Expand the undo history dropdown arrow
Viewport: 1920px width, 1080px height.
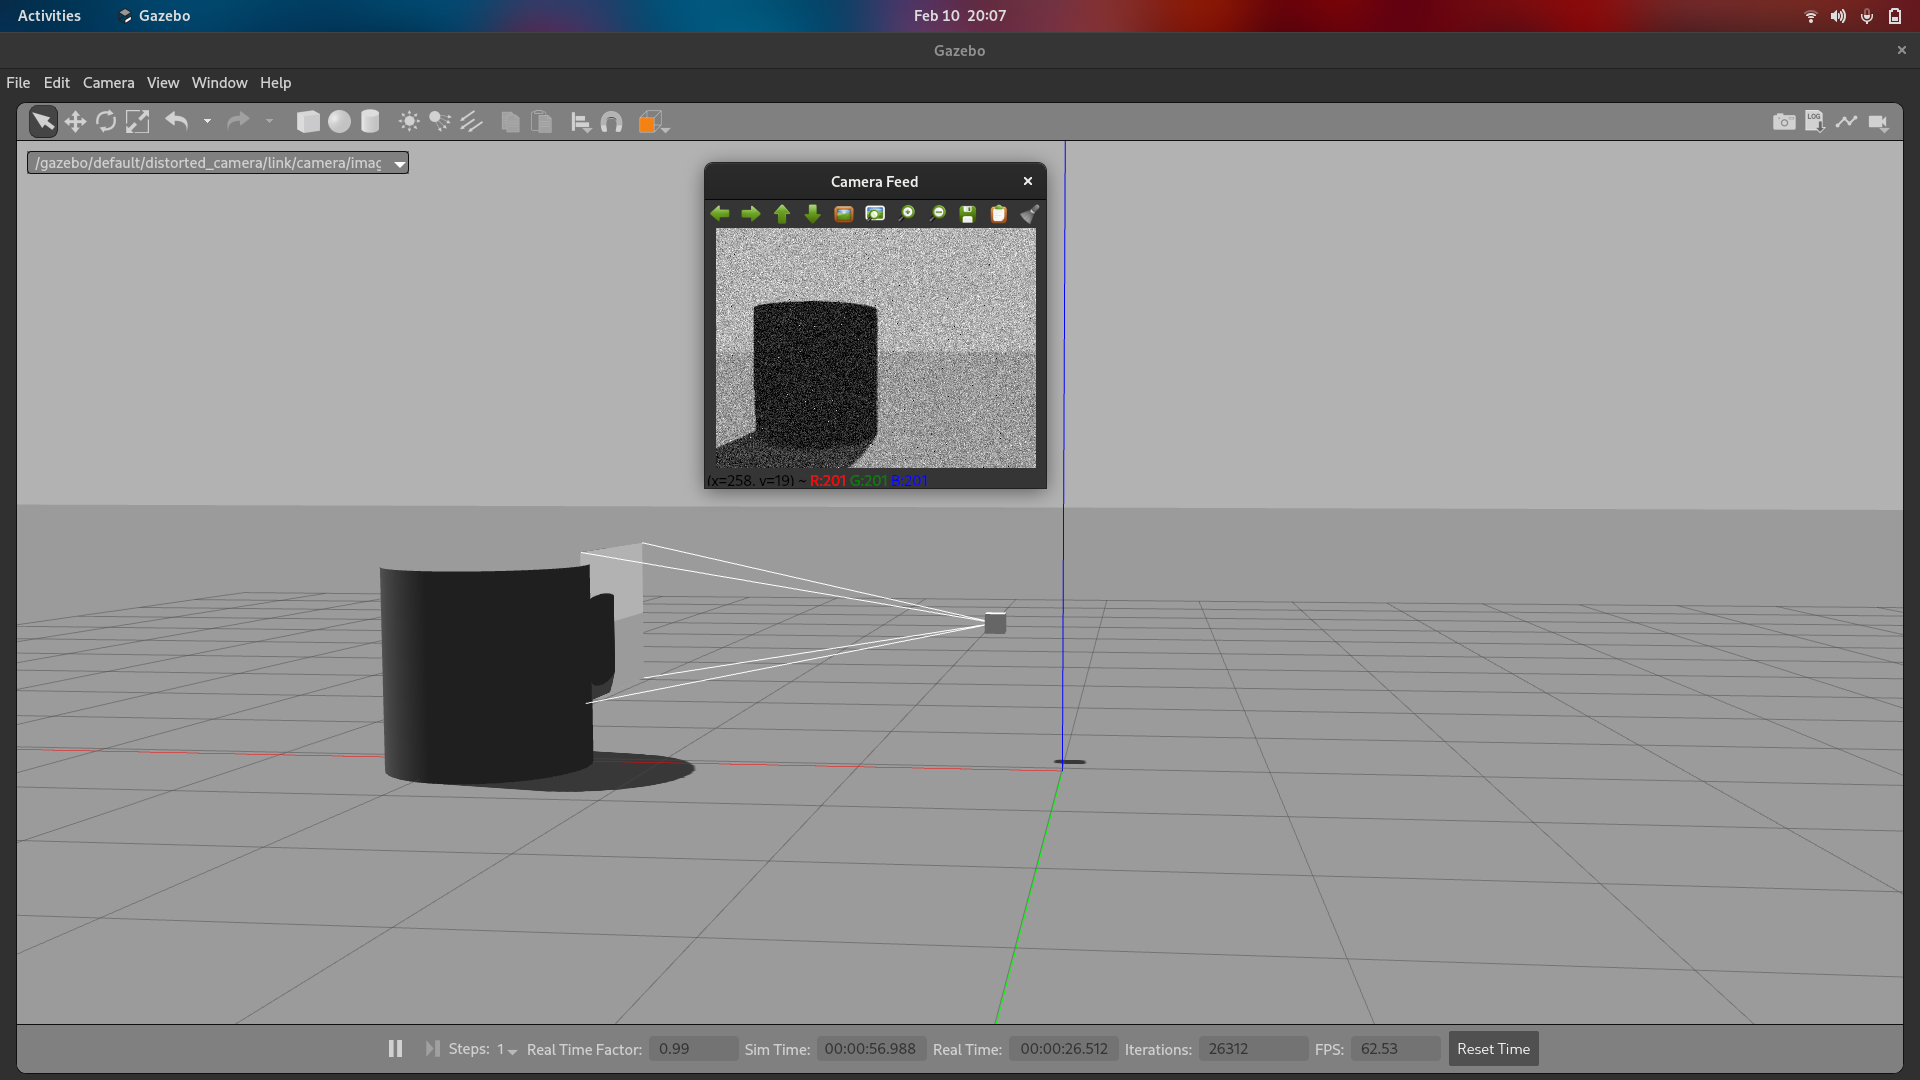point(207,122)
